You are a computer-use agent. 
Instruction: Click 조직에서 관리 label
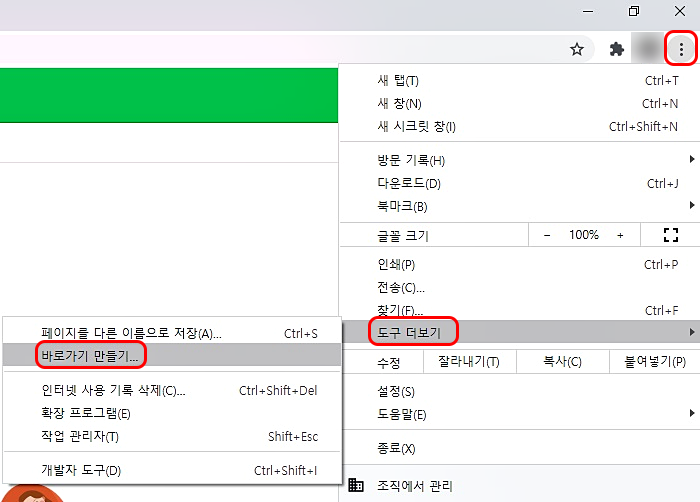click(415, 485)
